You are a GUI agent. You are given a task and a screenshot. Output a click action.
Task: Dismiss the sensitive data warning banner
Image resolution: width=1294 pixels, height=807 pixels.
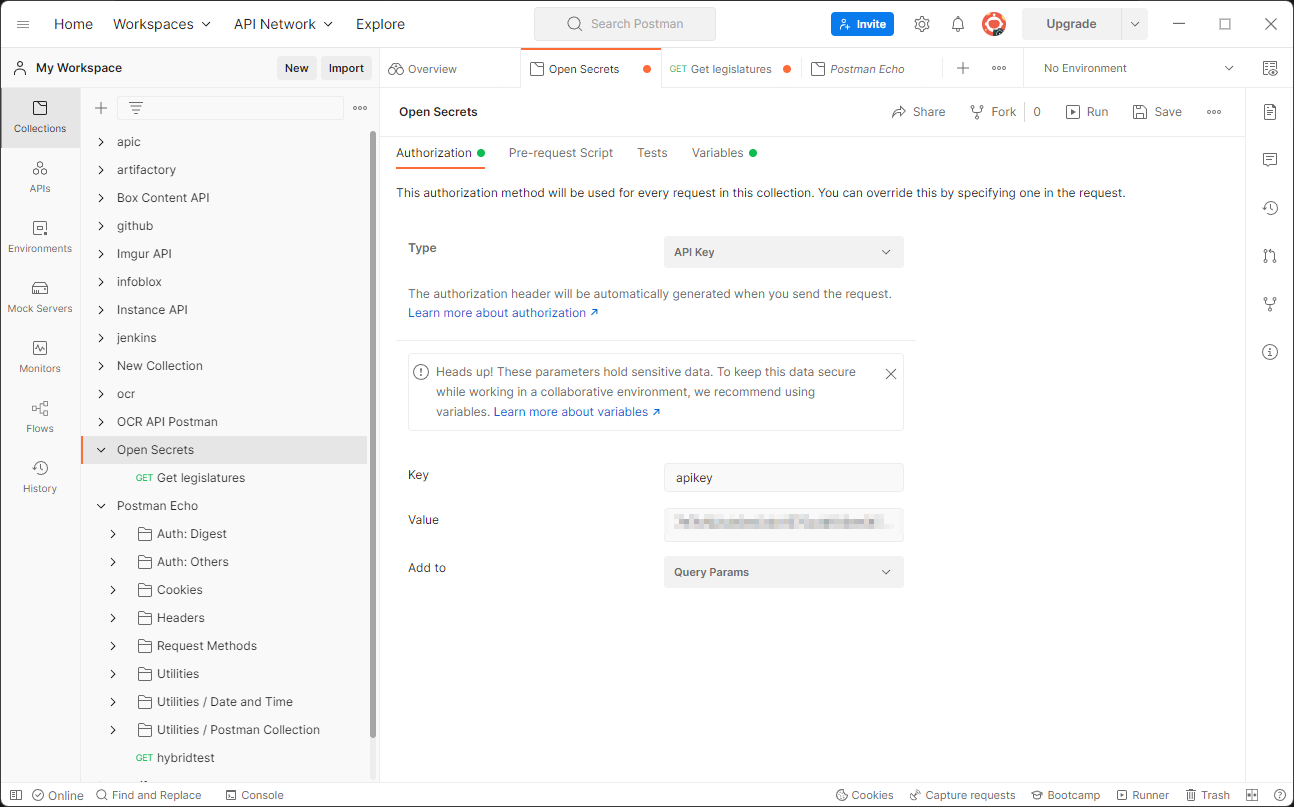tap(890, 373)
